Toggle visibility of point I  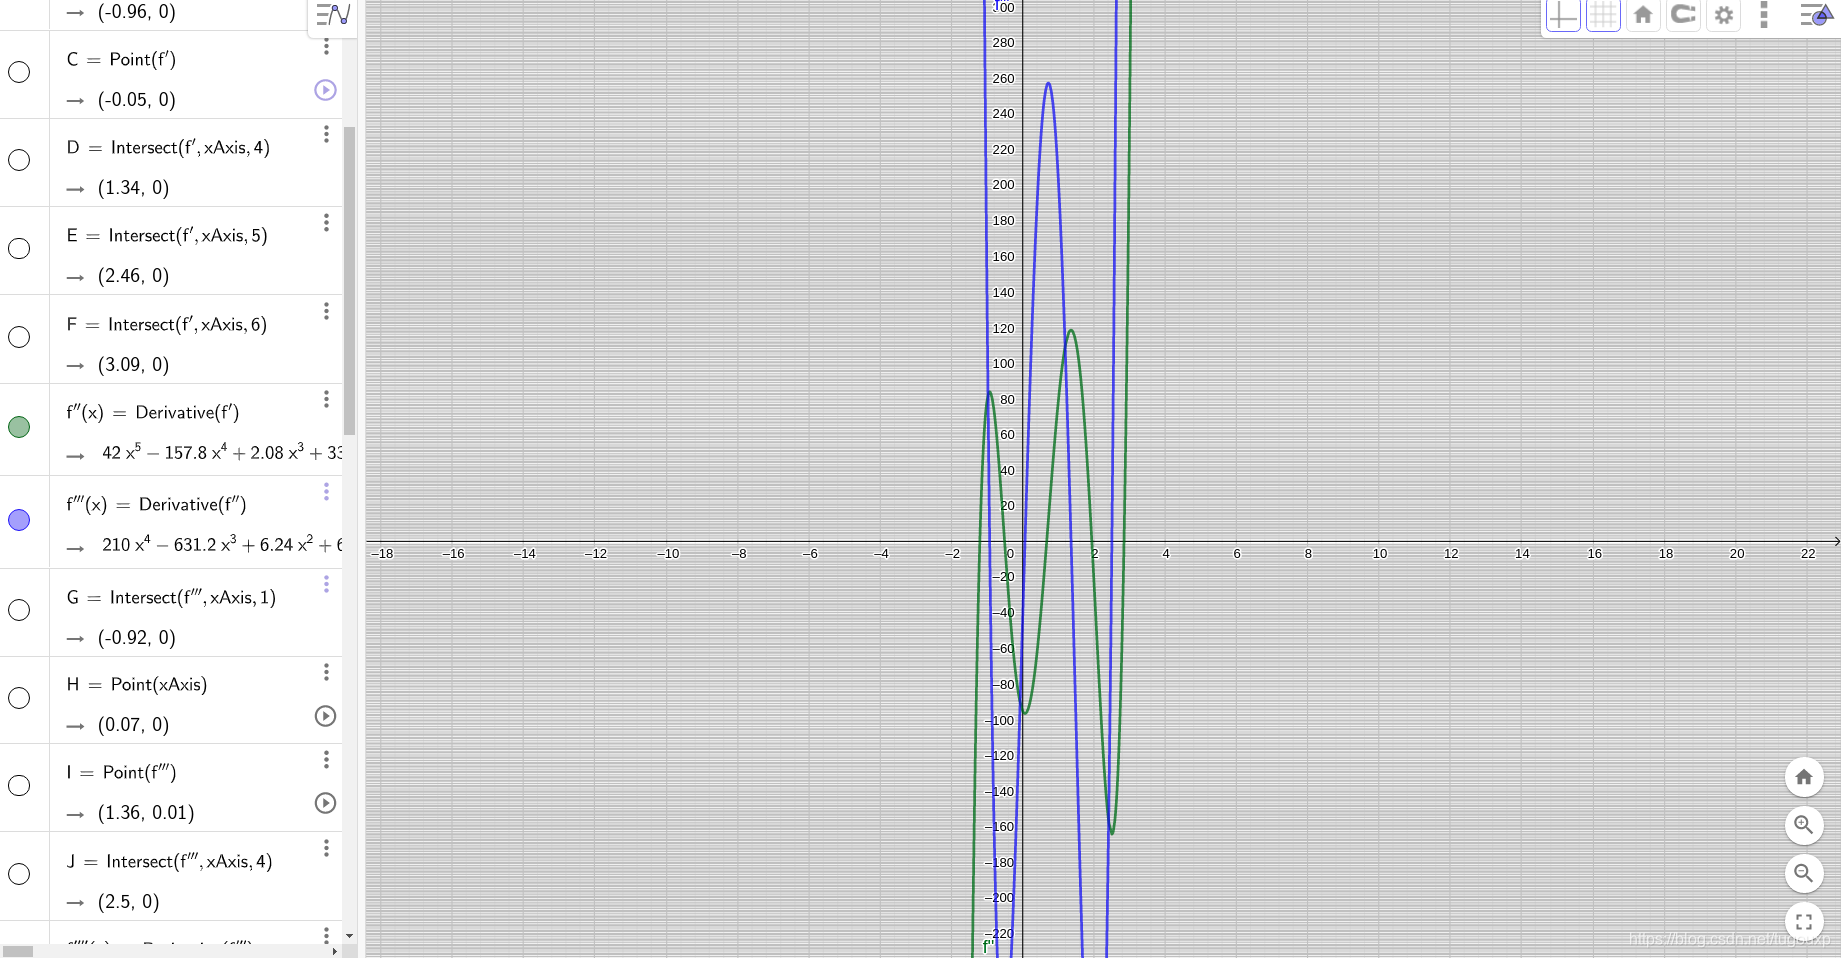pyautogui.click(x=19, y=786)
